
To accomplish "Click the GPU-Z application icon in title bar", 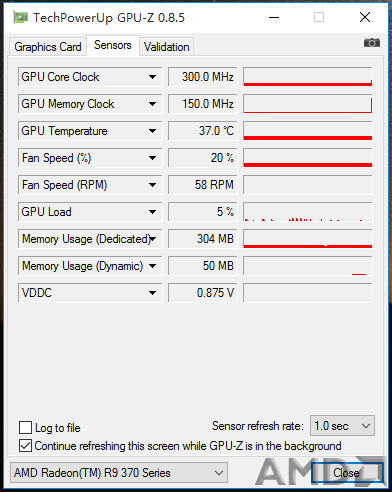I will pos(20,17).
